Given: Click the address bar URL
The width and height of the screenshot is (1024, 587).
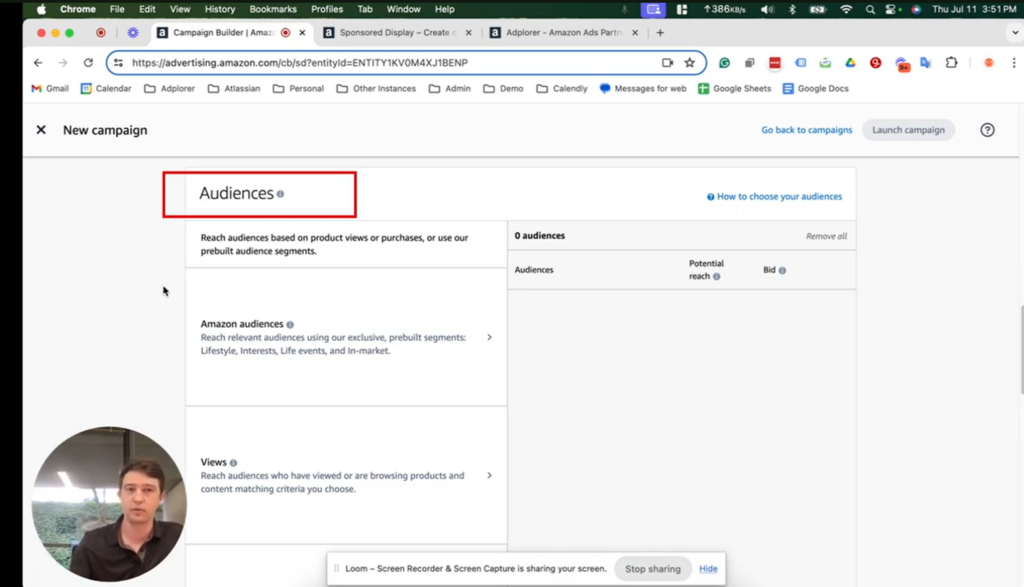Looking at the screenshot, I should click(300, 63).
